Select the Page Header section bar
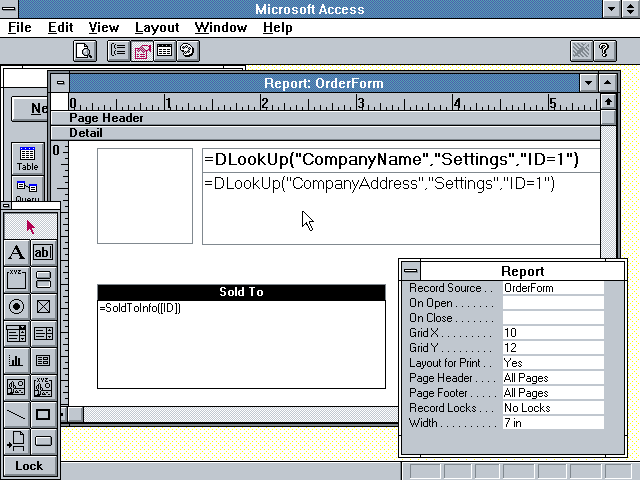Screen dimensions: 640x480 tap(326, 118)
